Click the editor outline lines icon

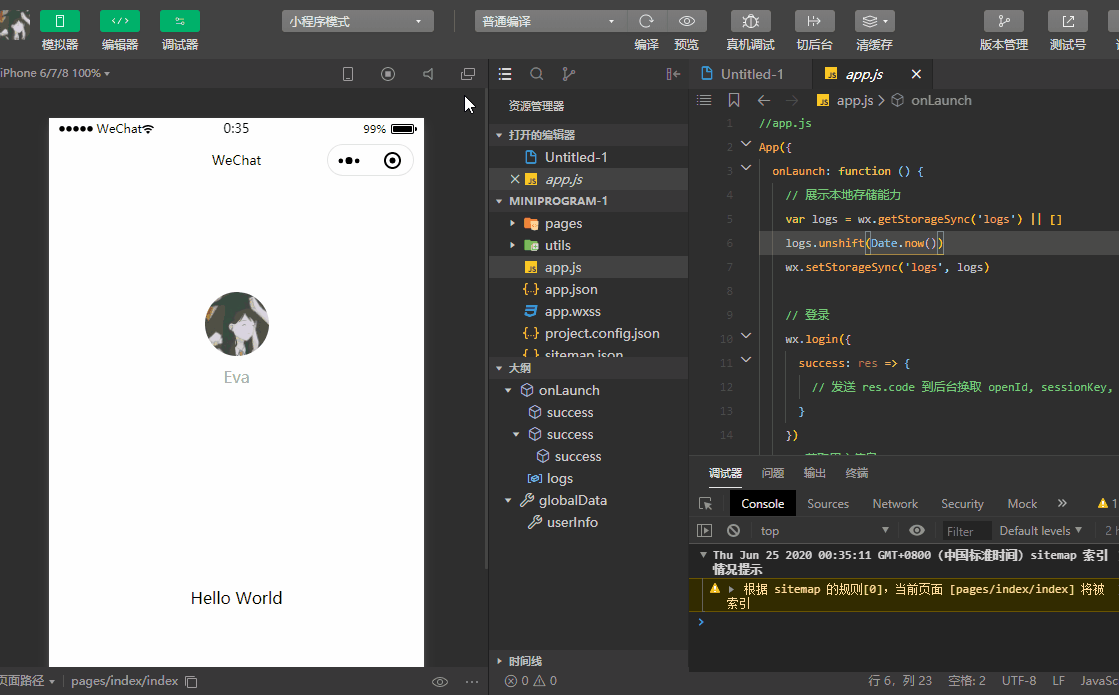click(704, 100)
